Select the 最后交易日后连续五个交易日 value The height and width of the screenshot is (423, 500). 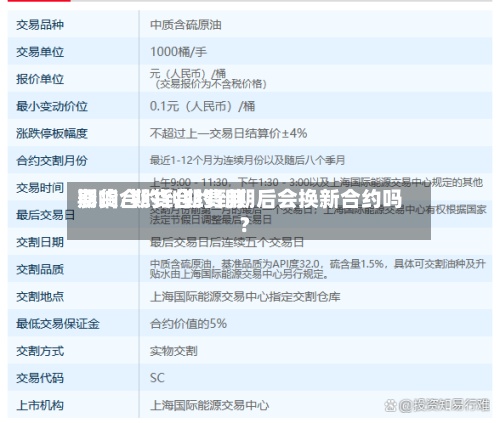coord(227,242)
